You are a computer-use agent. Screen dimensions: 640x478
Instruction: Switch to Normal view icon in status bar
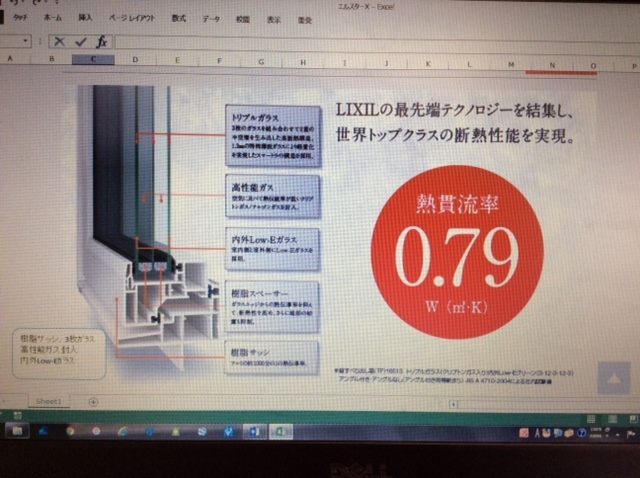pos(591,419)
